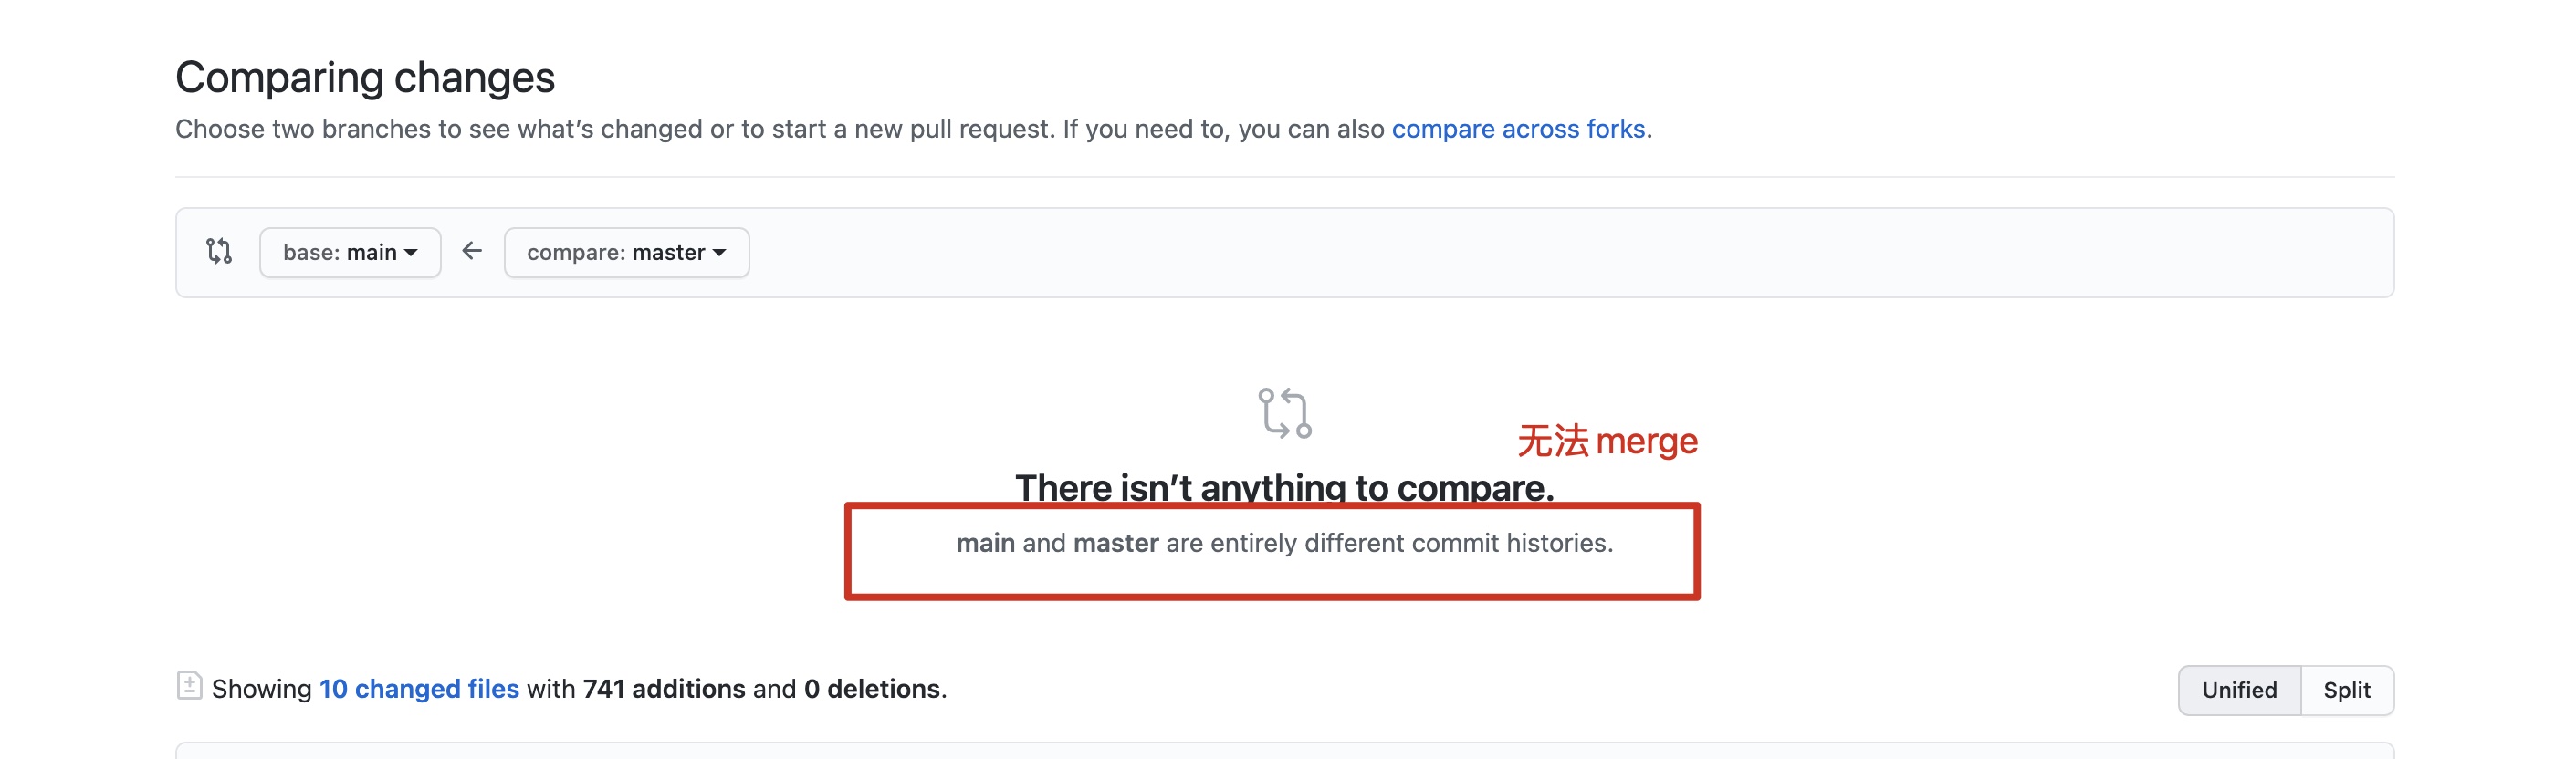The image size is (2576, 759).
Task: Switch diff view to Split
Action: pos(2347,690)
